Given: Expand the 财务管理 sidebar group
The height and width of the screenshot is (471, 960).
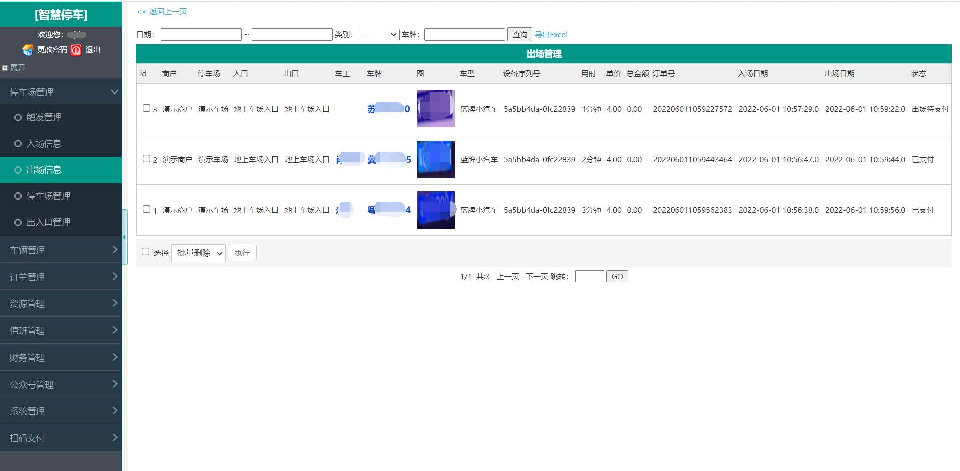Looking at the screenshot, I should click(61, 358).
